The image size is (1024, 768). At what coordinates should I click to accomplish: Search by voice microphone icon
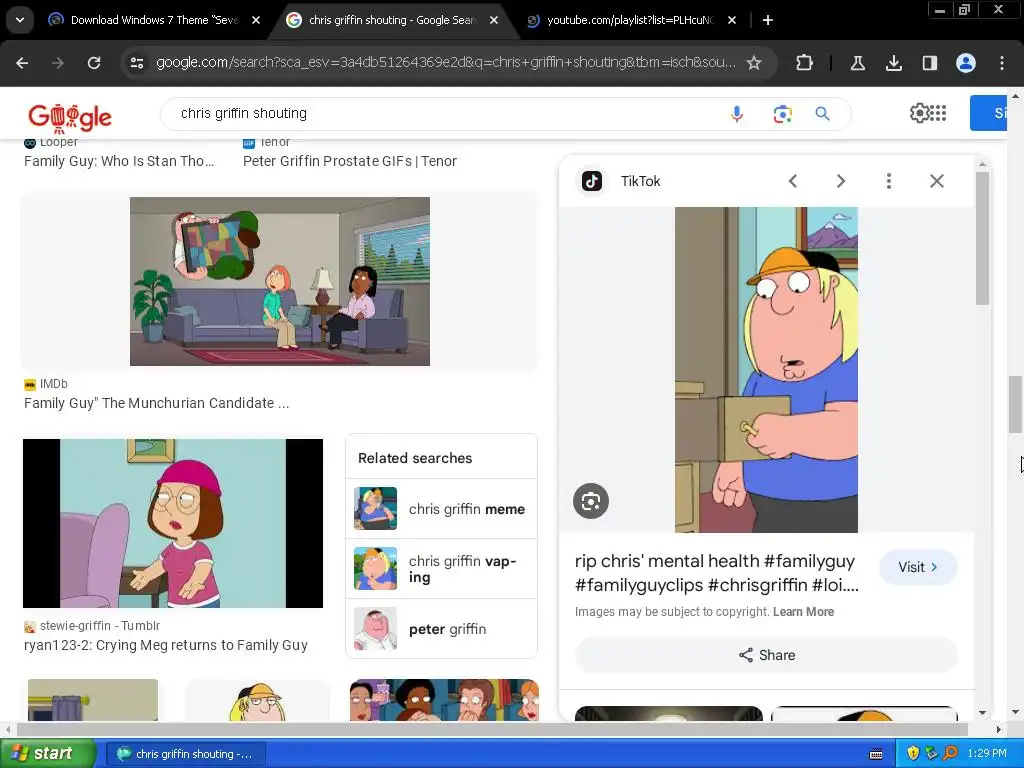737,114
